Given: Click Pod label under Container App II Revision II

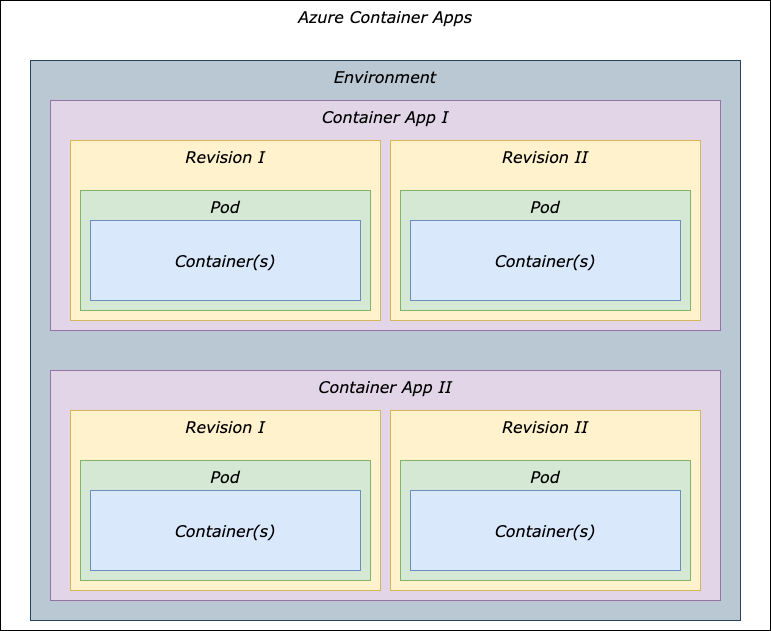Looking at the screenshot, I should 545,478.
